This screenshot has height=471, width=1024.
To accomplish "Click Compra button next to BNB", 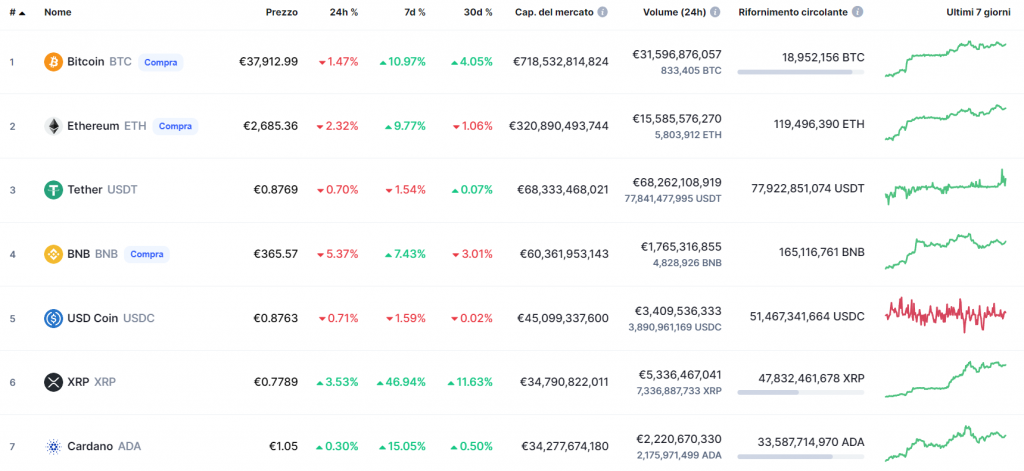I will pyautogui.click(x=147, y=254).
